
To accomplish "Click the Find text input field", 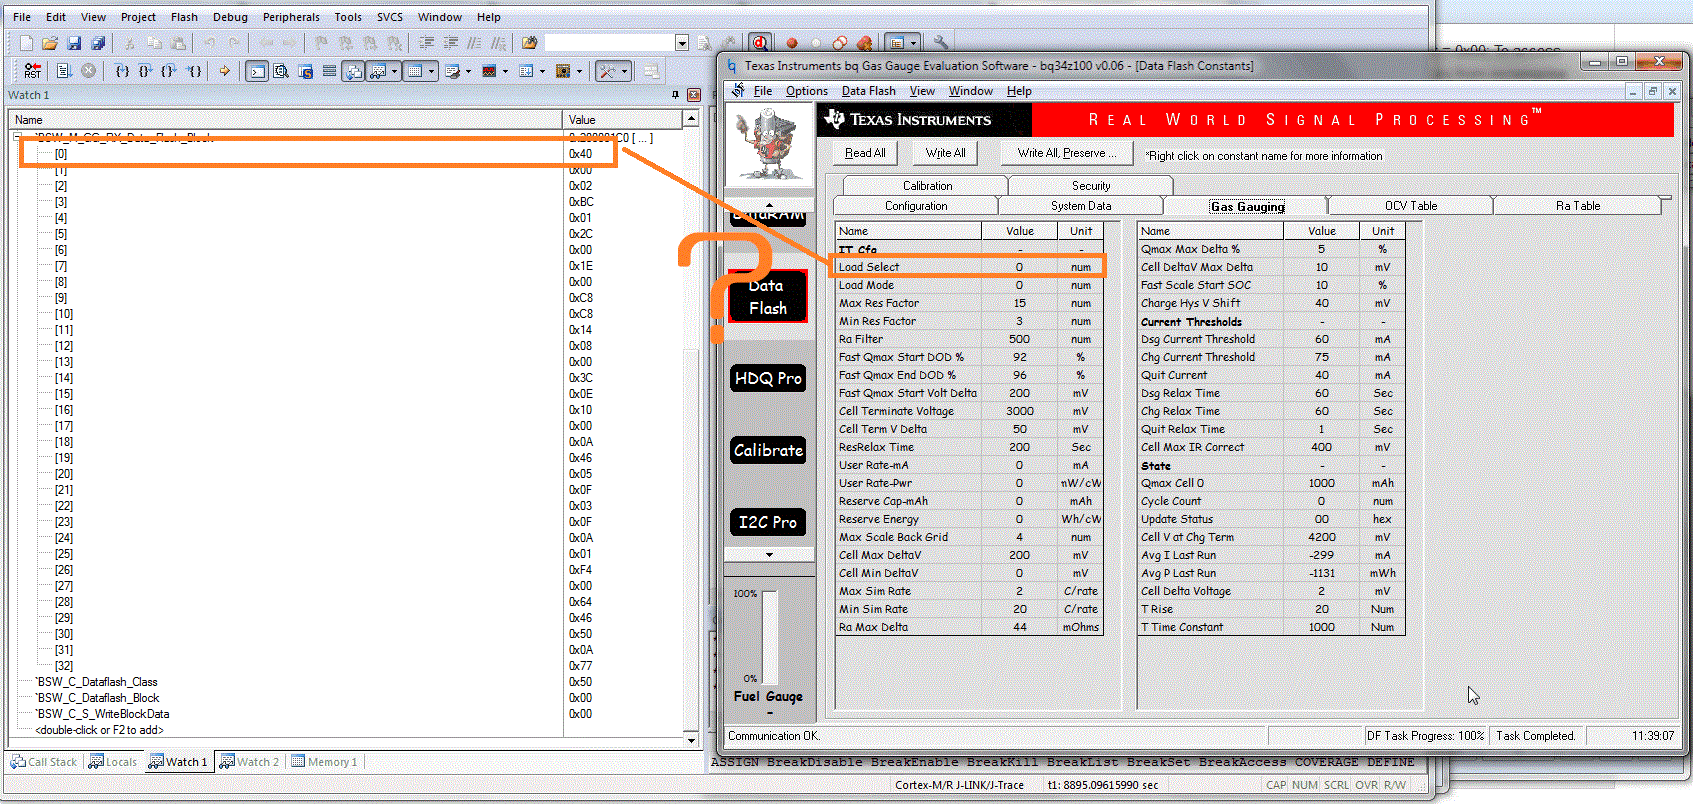I will point(610,43).
